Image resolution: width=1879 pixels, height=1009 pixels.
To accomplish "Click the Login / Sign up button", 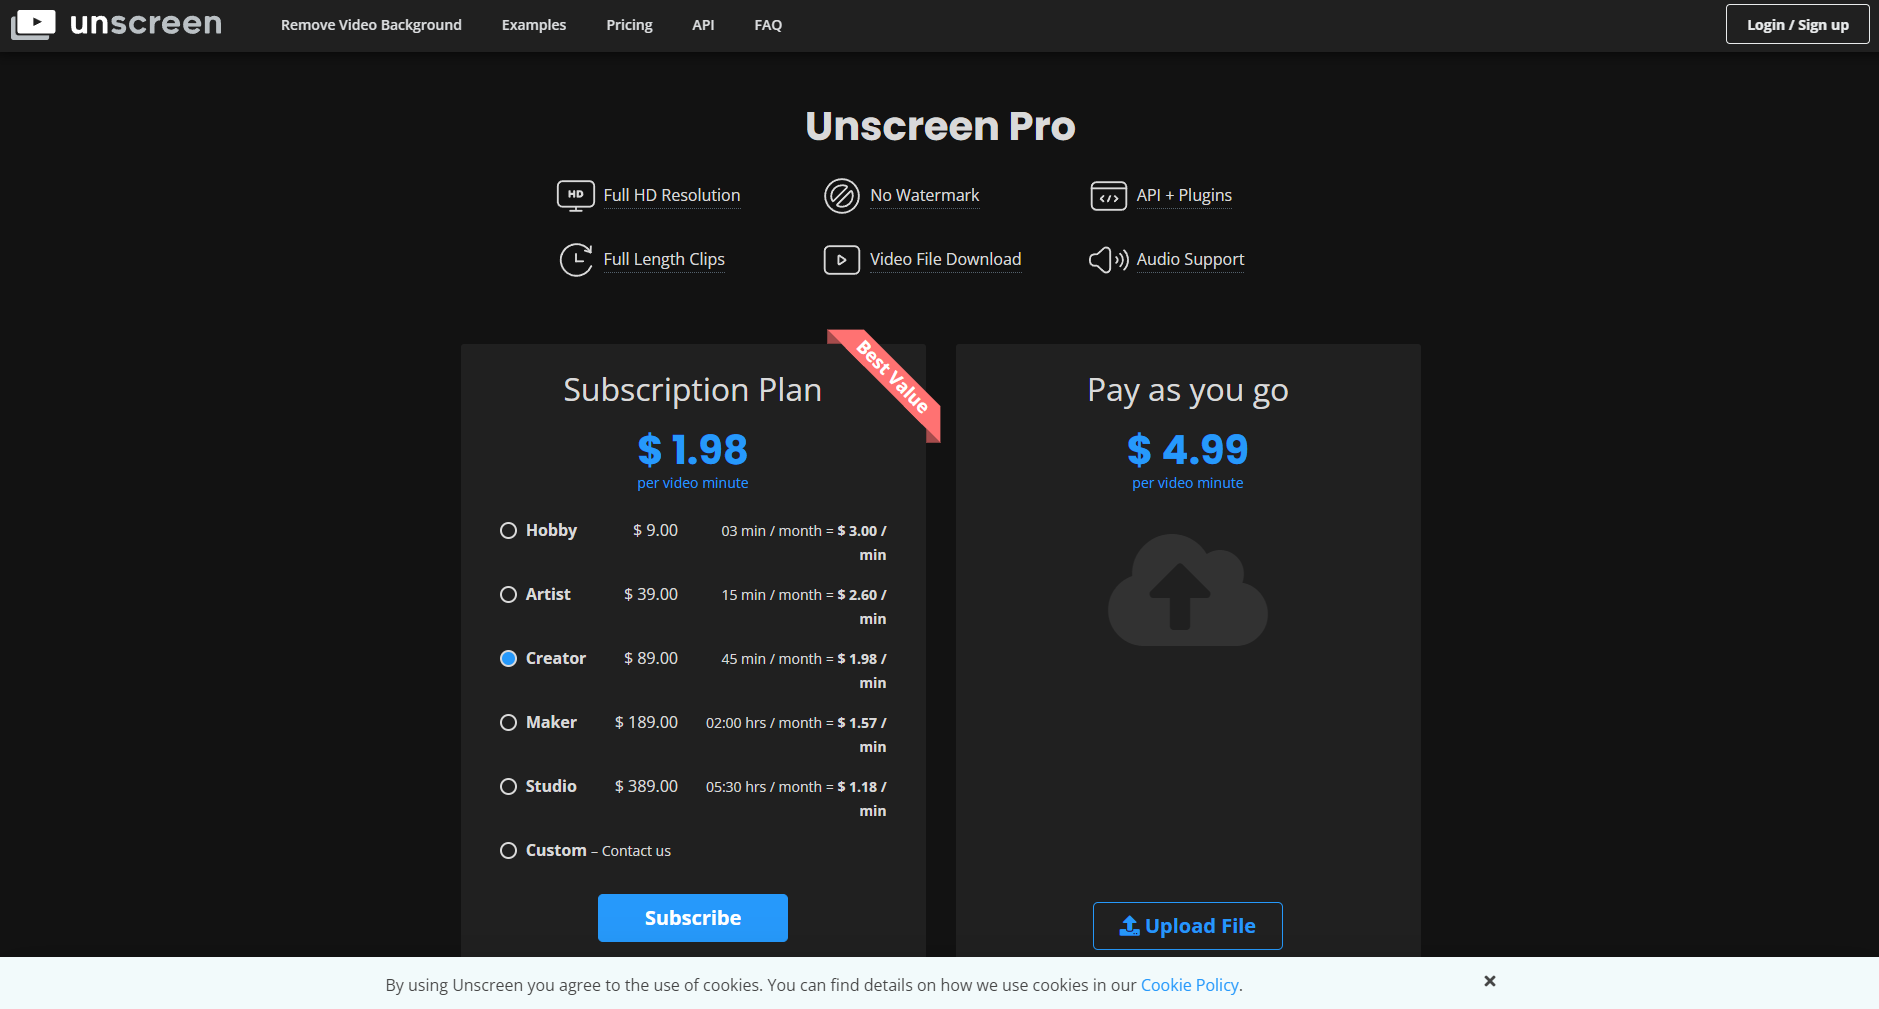I will tap(1798, 24).
